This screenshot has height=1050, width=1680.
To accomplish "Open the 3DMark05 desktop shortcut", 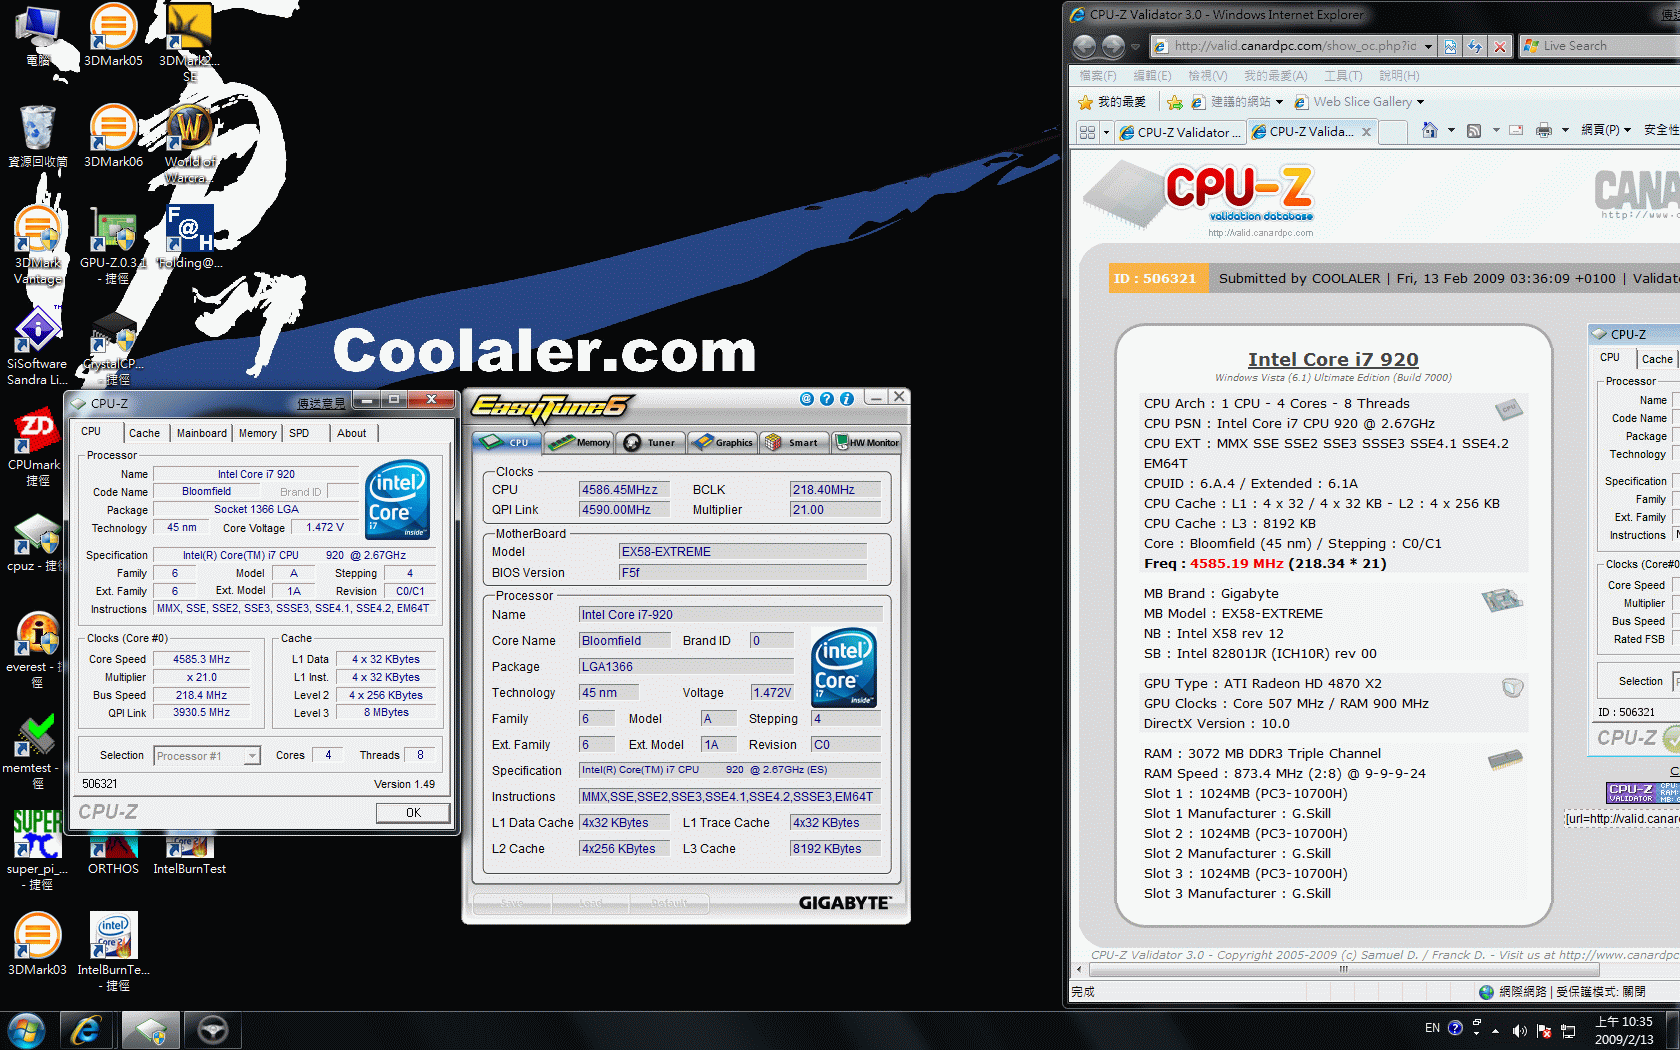I will 113,36.
